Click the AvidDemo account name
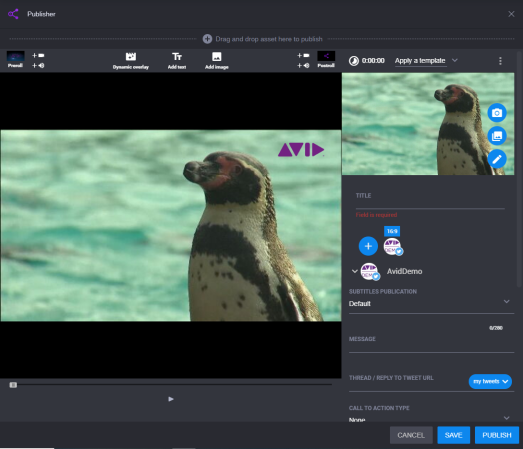523x449 pixels. tap(404, 271)
